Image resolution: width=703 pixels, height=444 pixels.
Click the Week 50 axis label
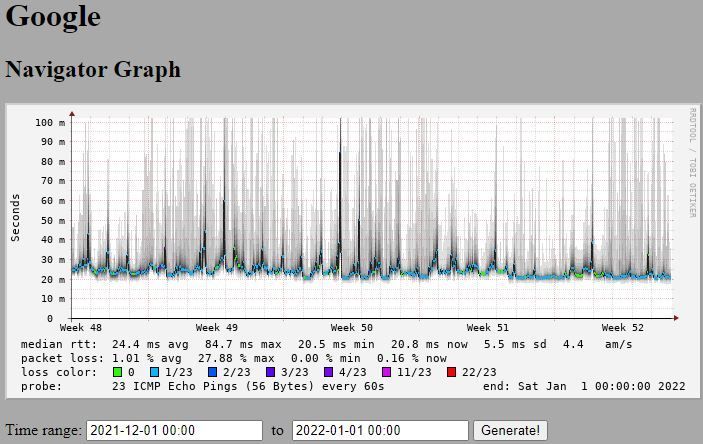(x=352, y=328)
